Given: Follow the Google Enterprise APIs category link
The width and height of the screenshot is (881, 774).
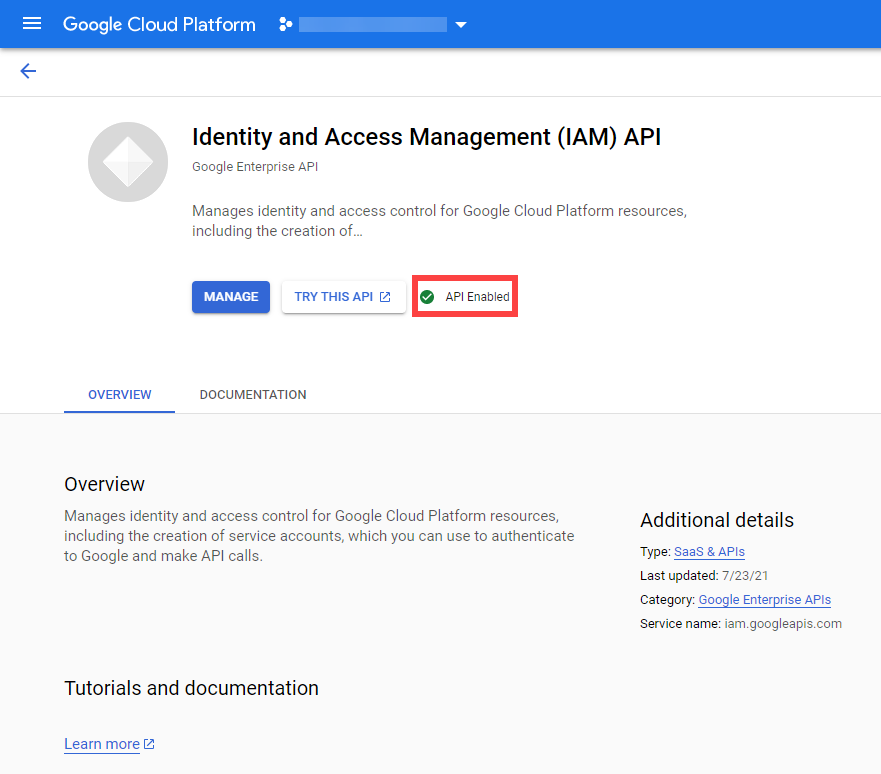Looking at the screenshot, I should pos(764,600).
